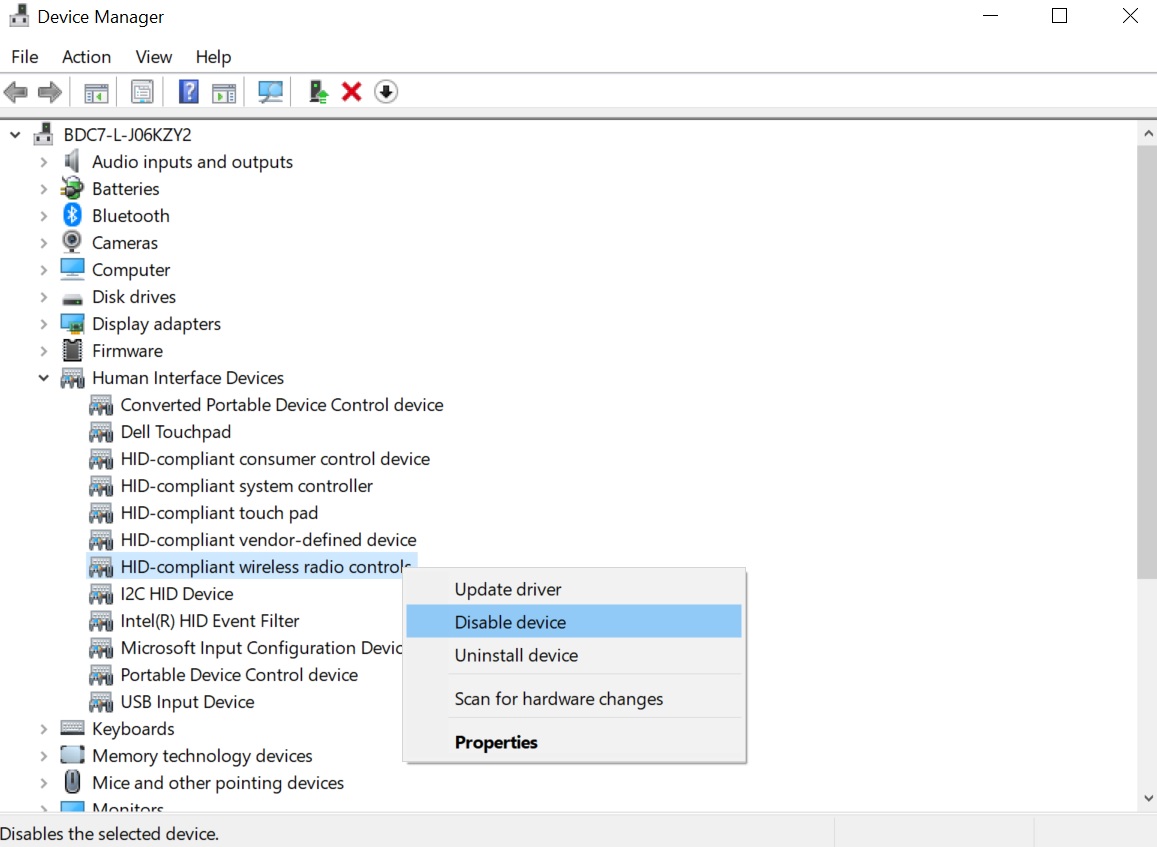Click Update driver in the context menu

pyautogui.click(x=507, y=589)
